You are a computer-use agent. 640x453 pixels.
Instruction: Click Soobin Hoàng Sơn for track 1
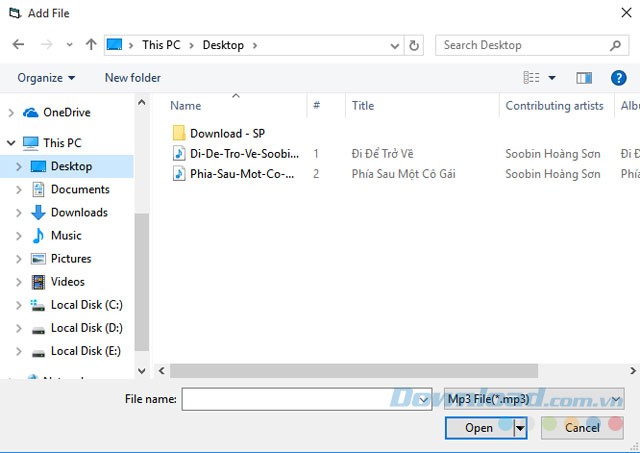click(x=553, y=154)
